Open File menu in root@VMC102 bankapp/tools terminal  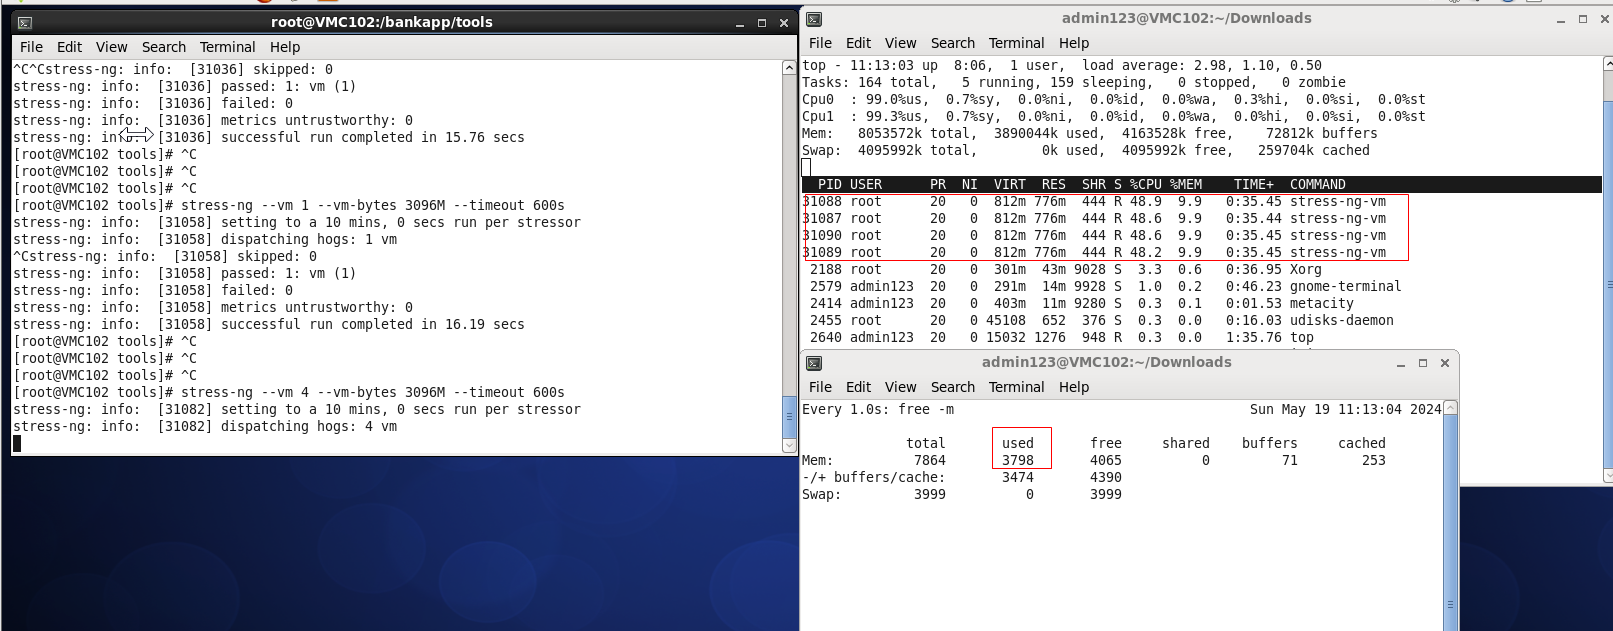click(x=31, y=47)
